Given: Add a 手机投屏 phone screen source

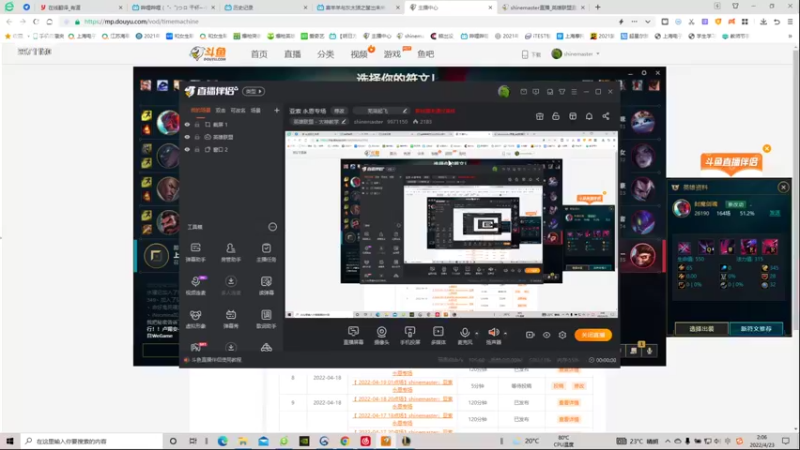Looking at the screenshot, I should [x=410, y=335].
